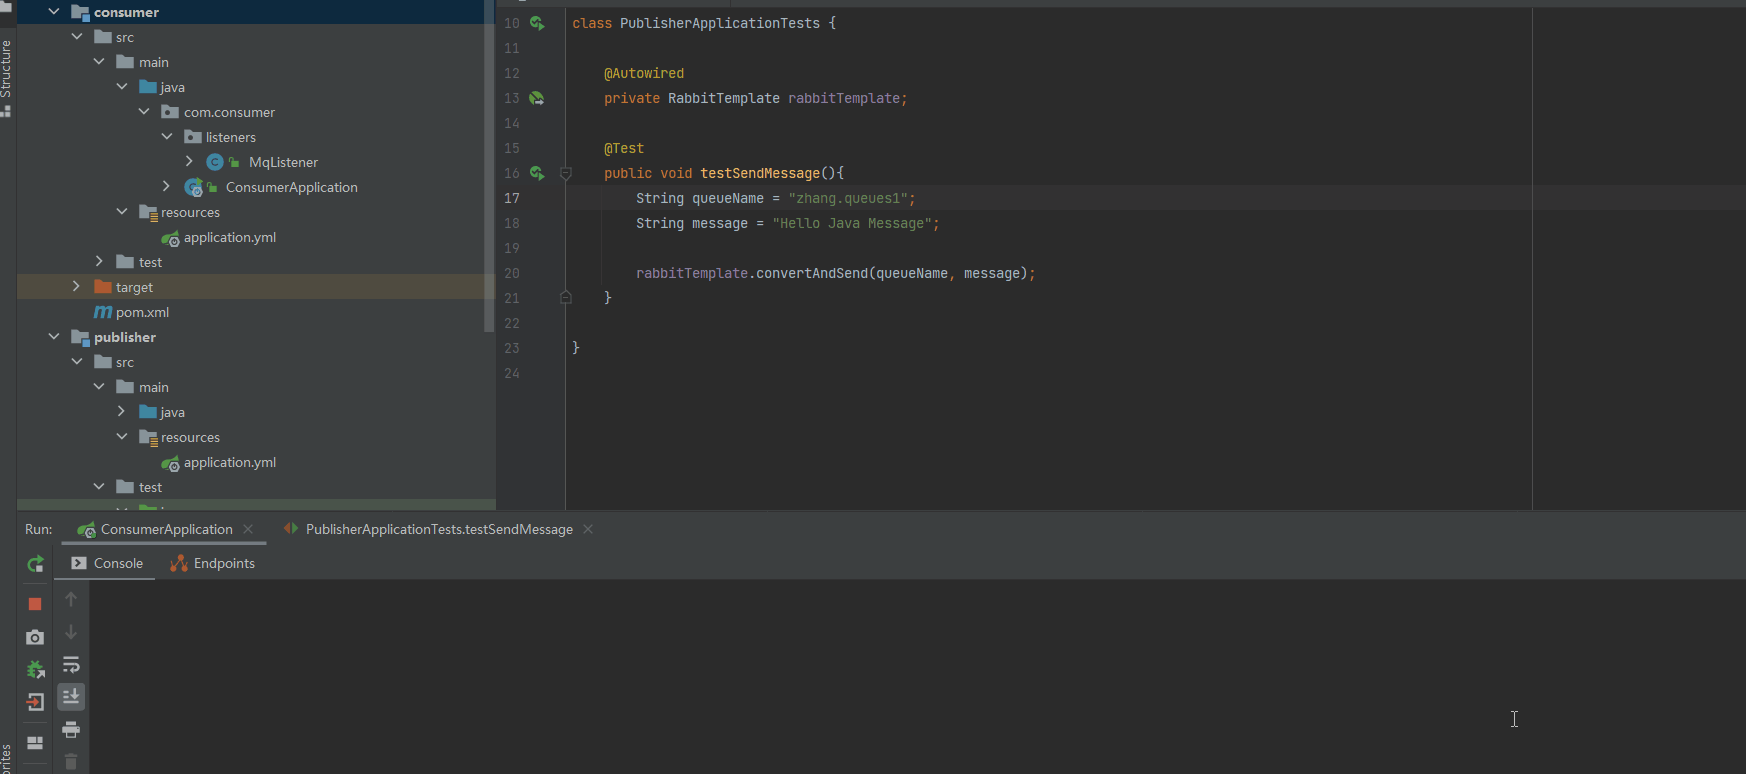Open the layout icon below exit button
1746x774 pixels.
tap(35, 743)
